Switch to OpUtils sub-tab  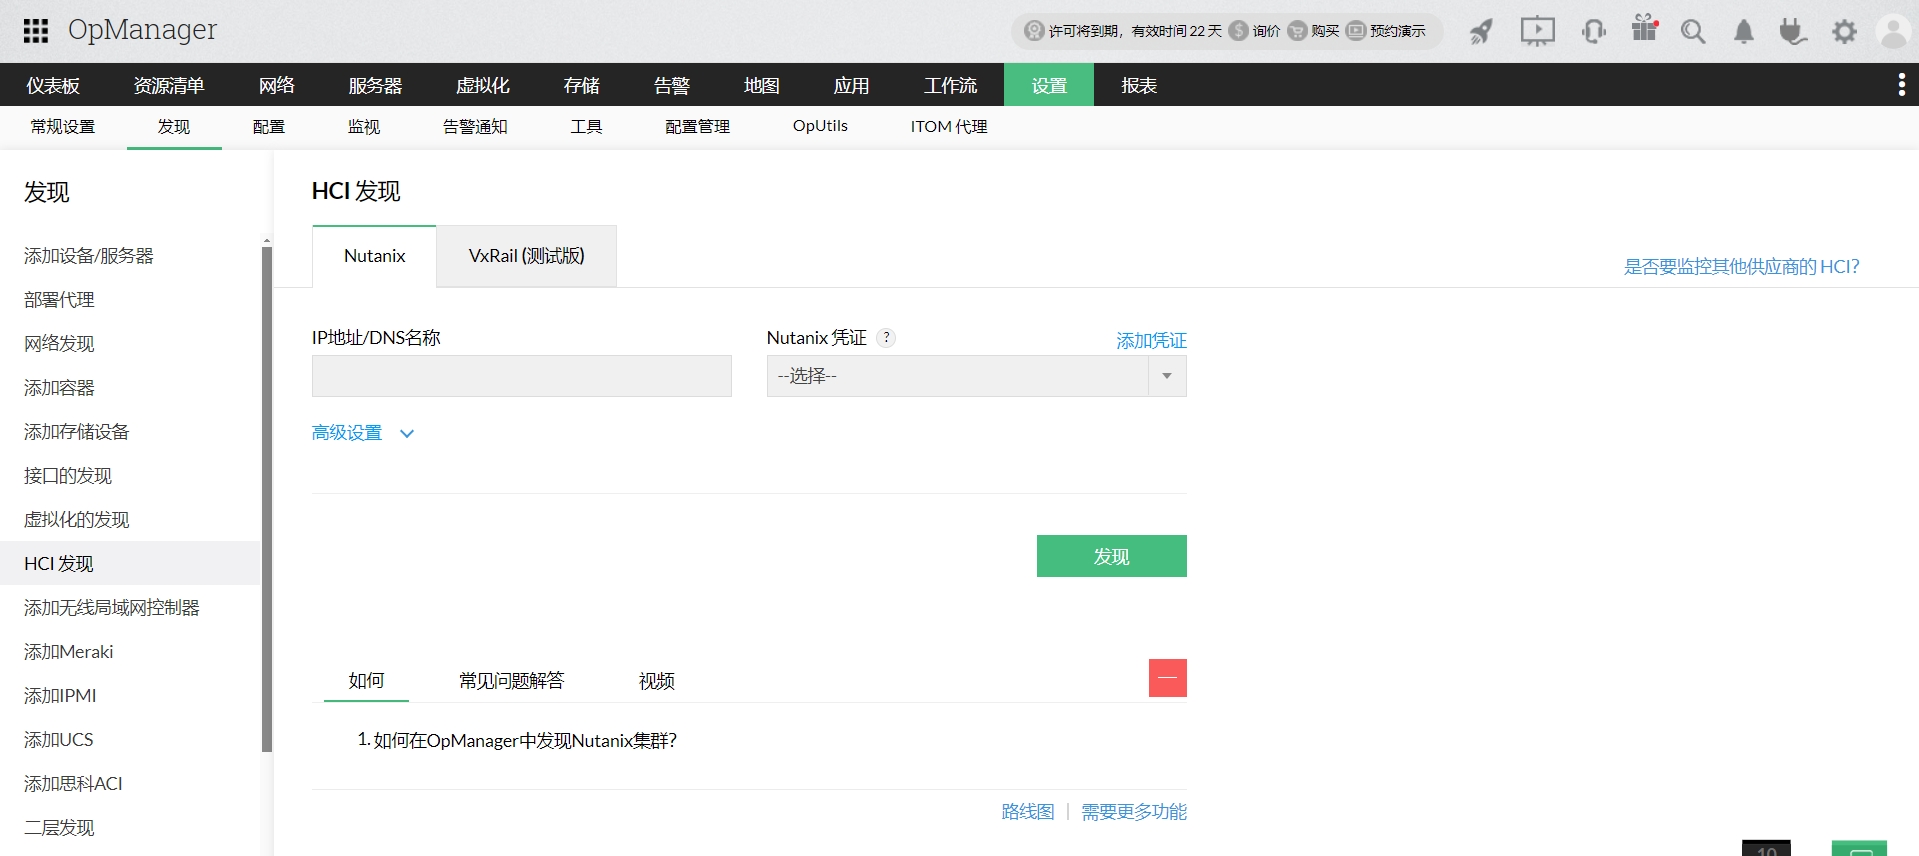pyautogui.click(x=820, y=127)
